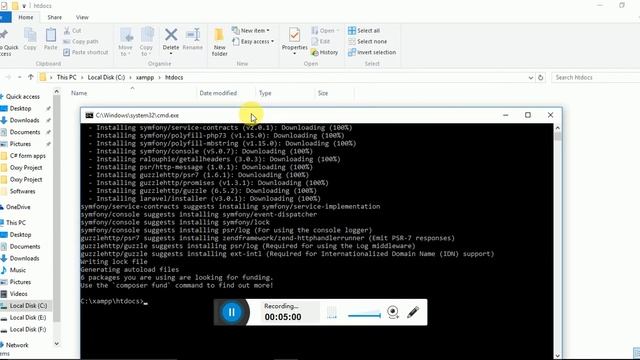The width and height of the screenshot is (640, 360).
Task: Click Select none in the ribbon
Action: point(367,42)
